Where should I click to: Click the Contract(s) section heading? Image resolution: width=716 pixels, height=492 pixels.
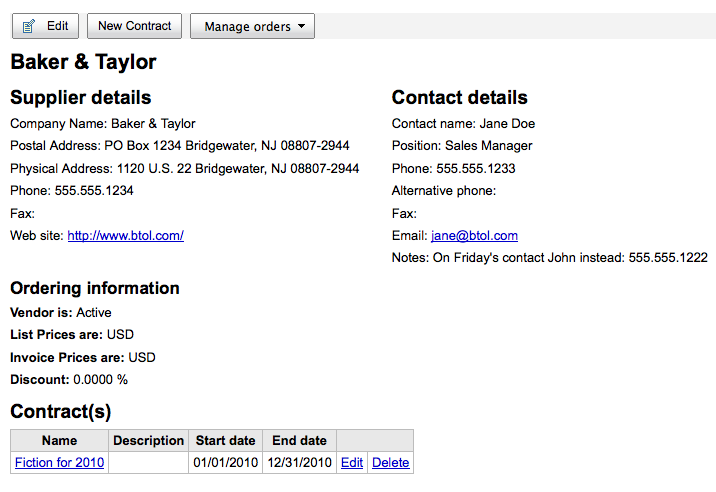pos(61,412)
